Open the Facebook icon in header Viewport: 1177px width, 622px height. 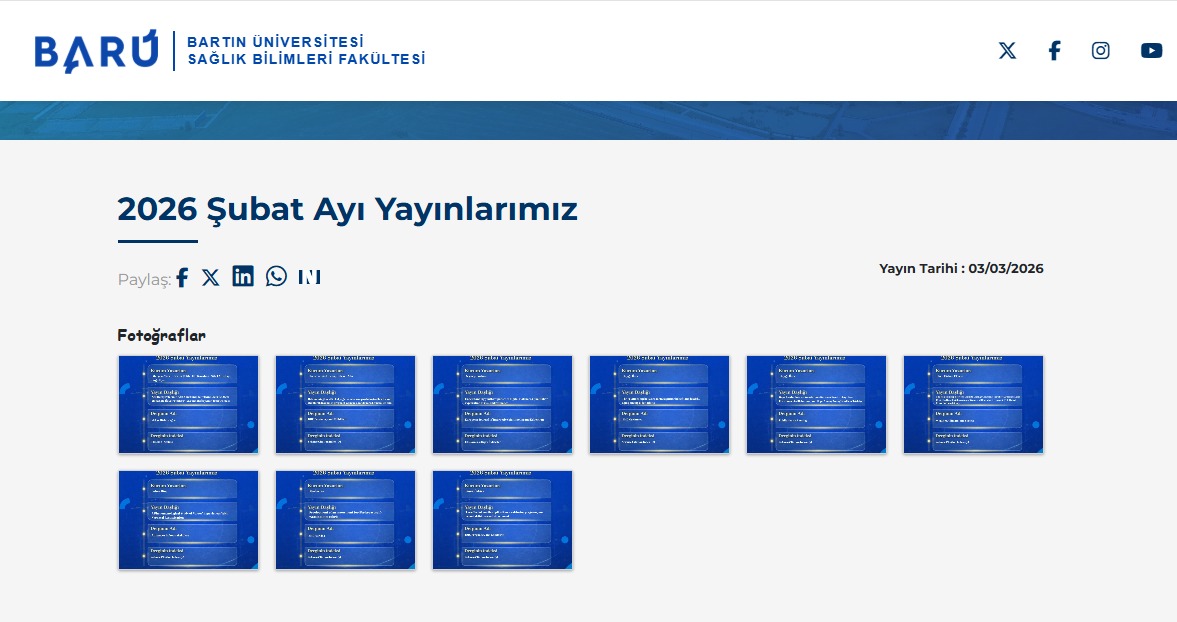(x=1054, y=51)
